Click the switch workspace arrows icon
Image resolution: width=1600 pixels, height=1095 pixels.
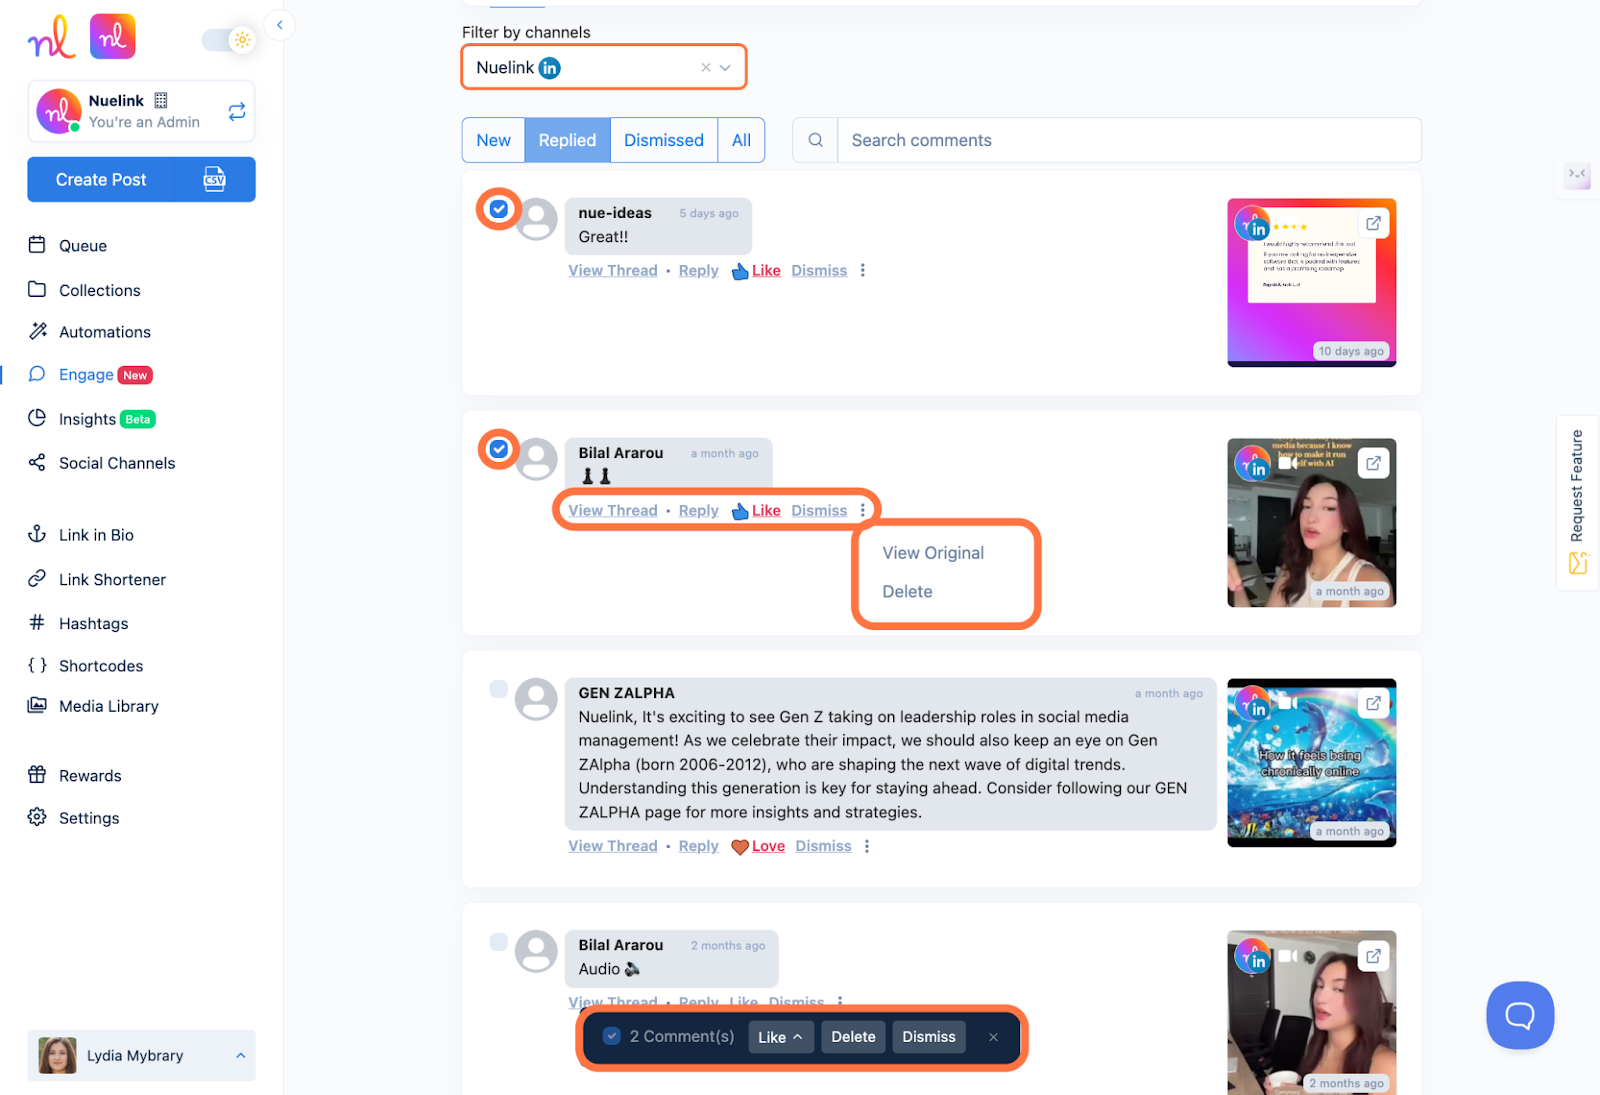[237, 111]
